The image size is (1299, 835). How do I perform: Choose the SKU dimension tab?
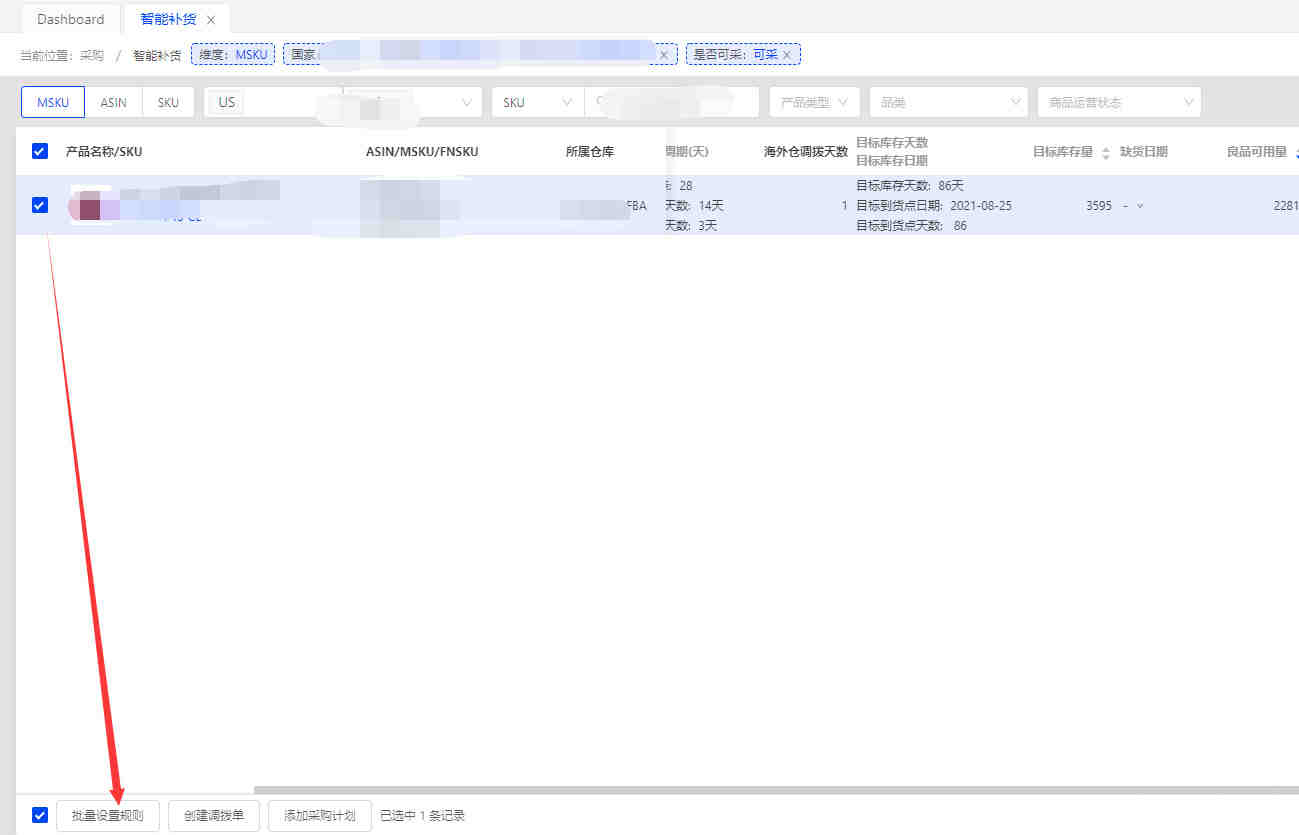[168, 102]
